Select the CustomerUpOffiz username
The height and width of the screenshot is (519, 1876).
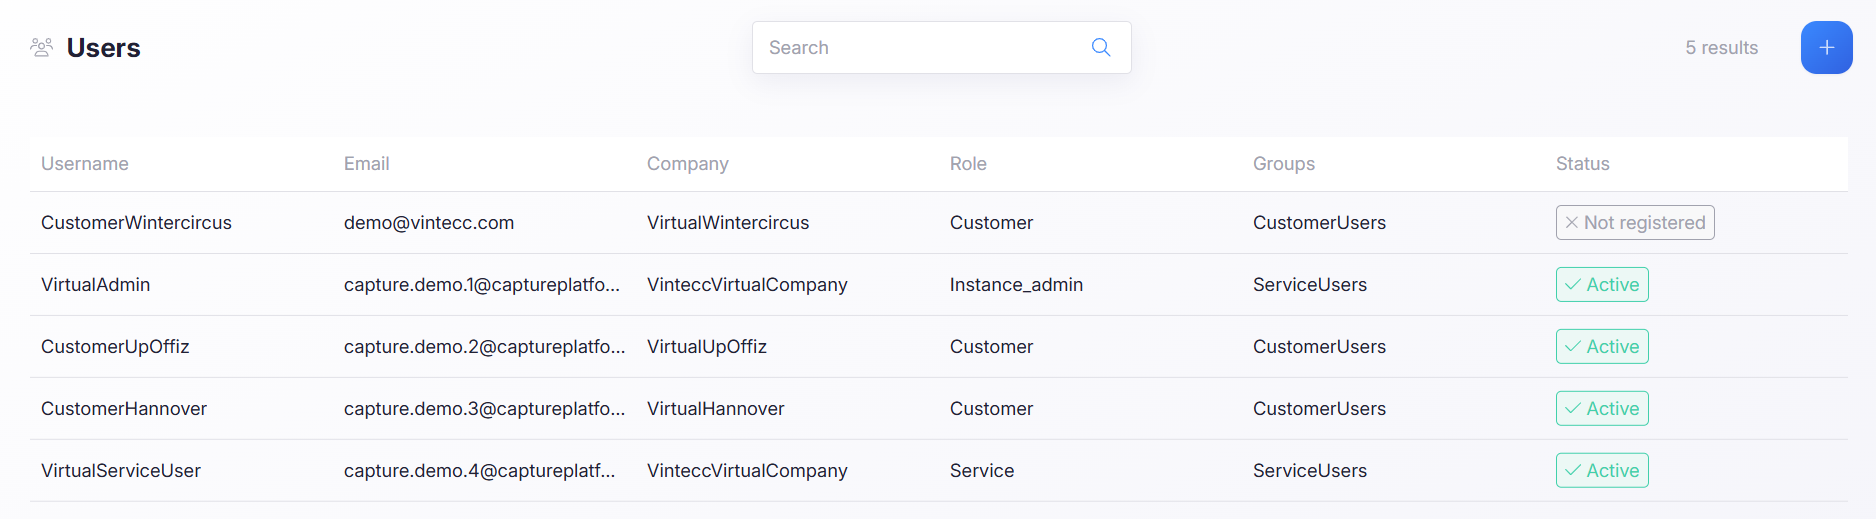tap(115, 347)
